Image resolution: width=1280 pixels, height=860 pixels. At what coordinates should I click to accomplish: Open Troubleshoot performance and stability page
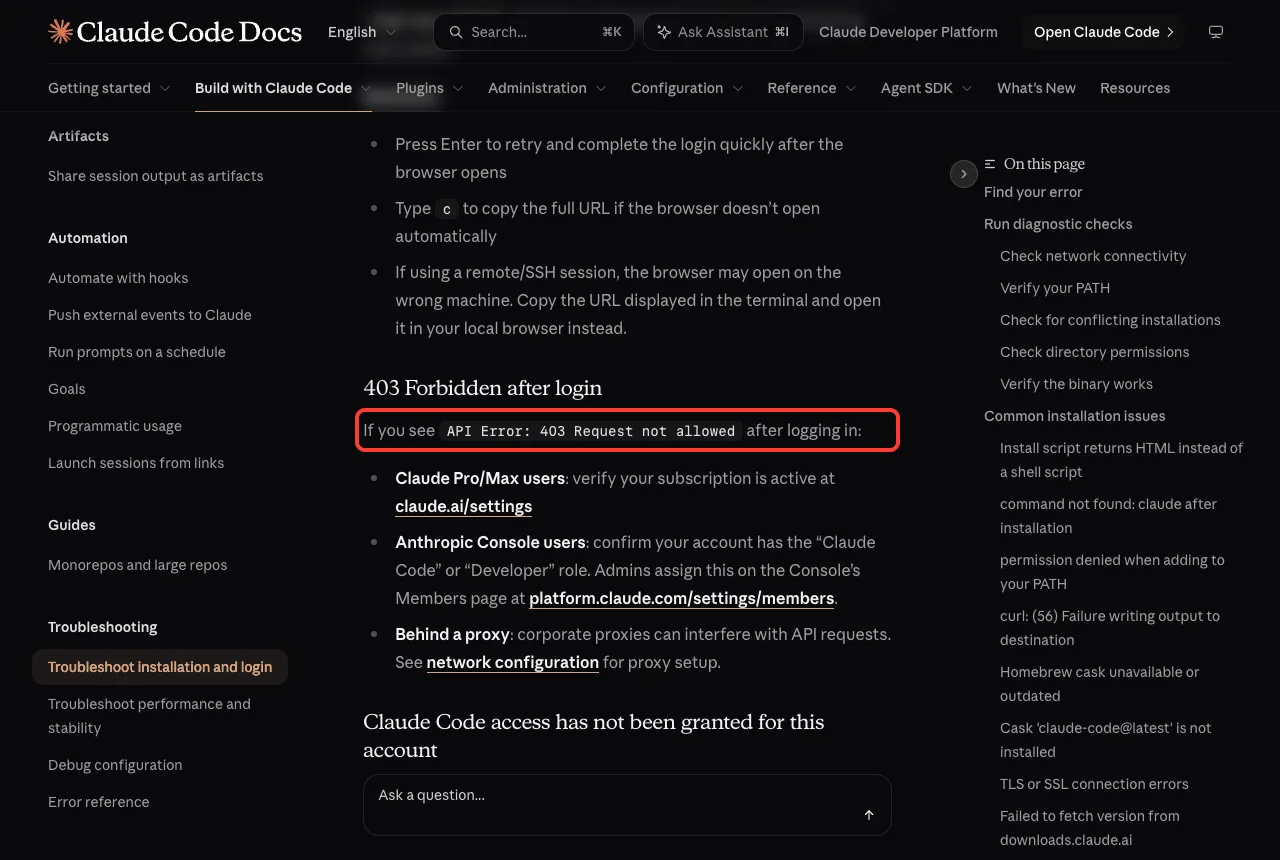(150, 716)
